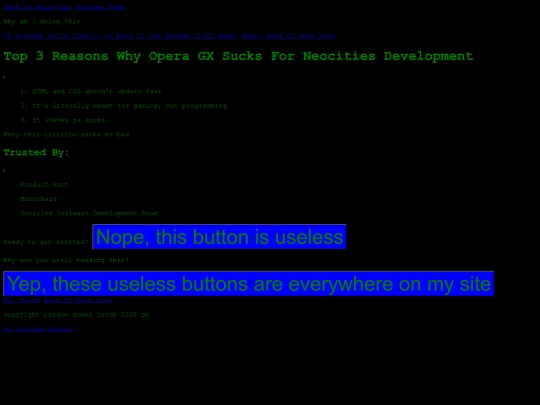Click 'Why are you still reading this?' text
The height and width of the screenshot is (405, 540).
click(x=66, y=260)
